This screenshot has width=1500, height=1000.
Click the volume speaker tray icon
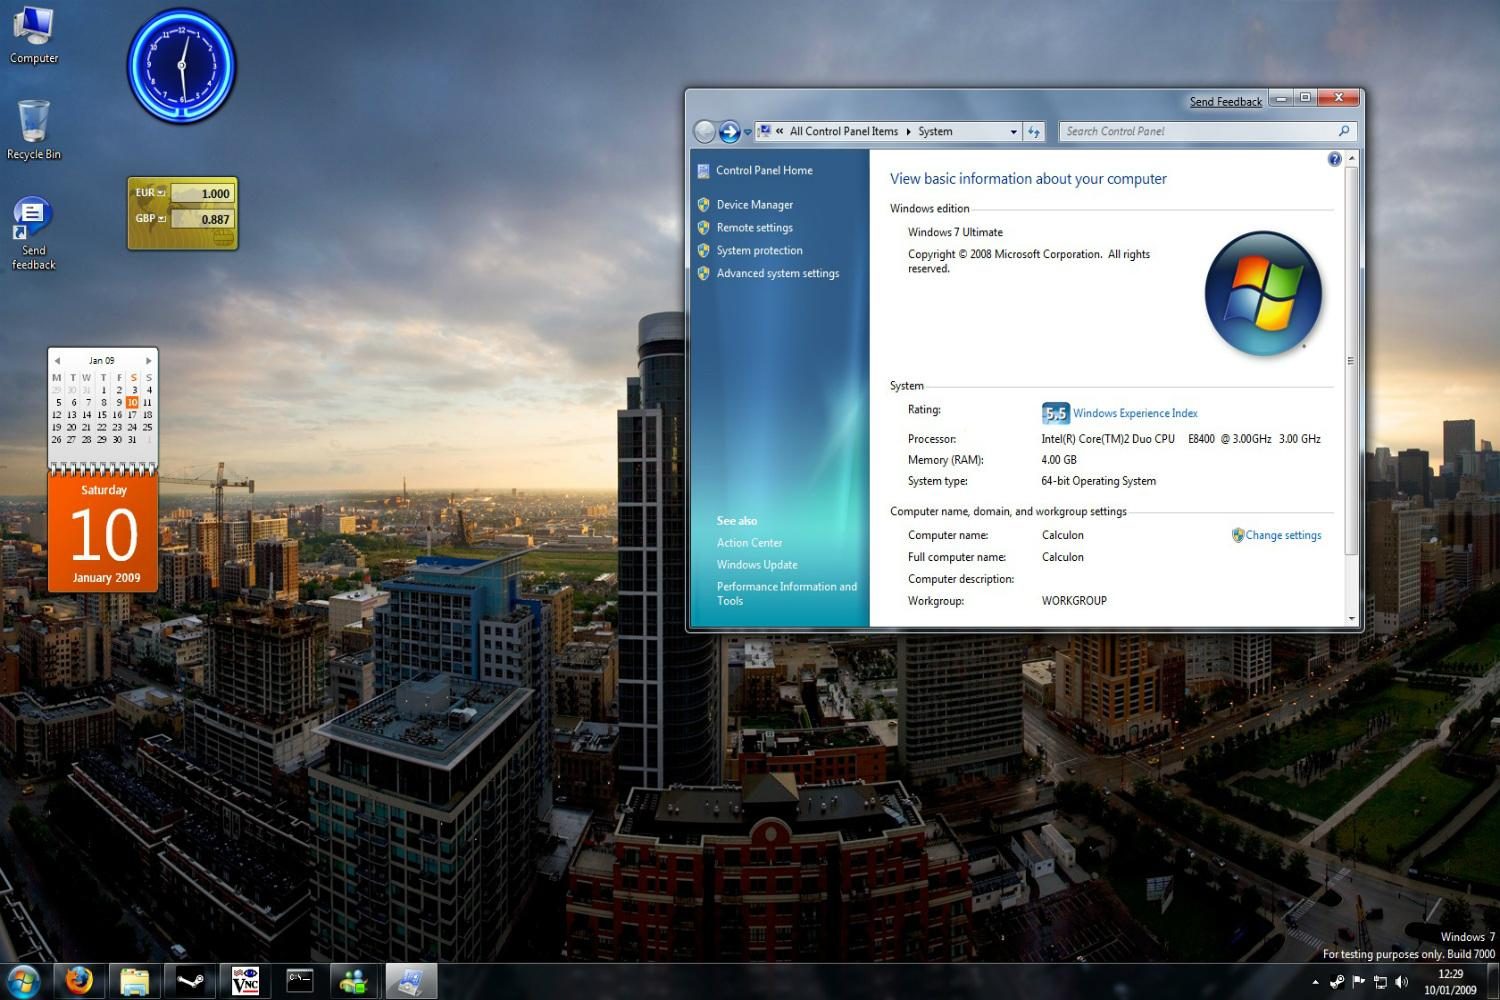[x=1402, y=982]
